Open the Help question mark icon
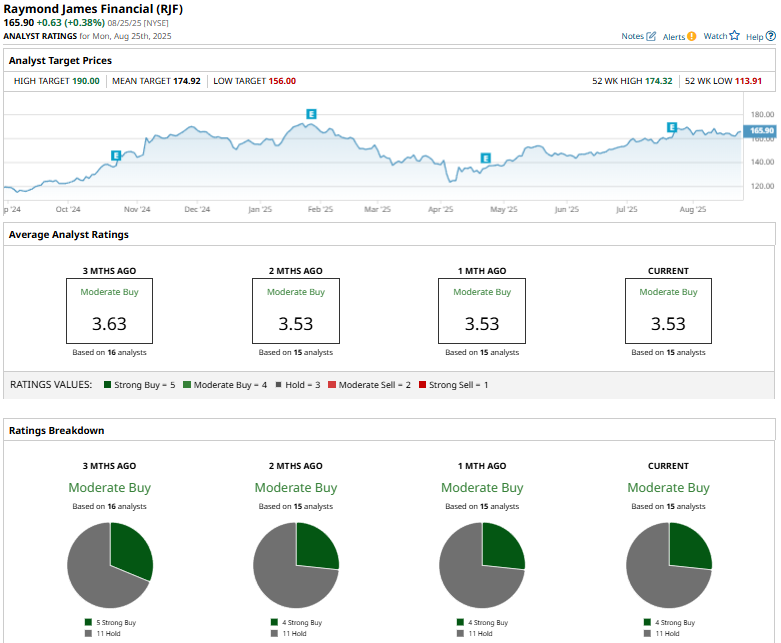The height and width of the screenshot is (643, 781). [770, 36]
